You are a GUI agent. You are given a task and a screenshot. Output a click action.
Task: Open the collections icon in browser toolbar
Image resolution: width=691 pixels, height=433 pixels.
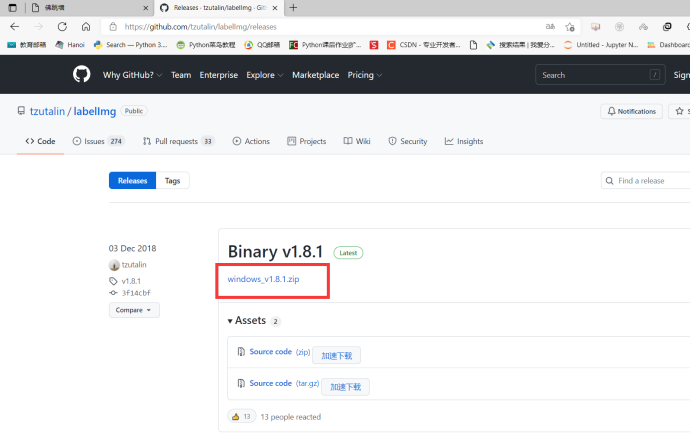point(667,27)
